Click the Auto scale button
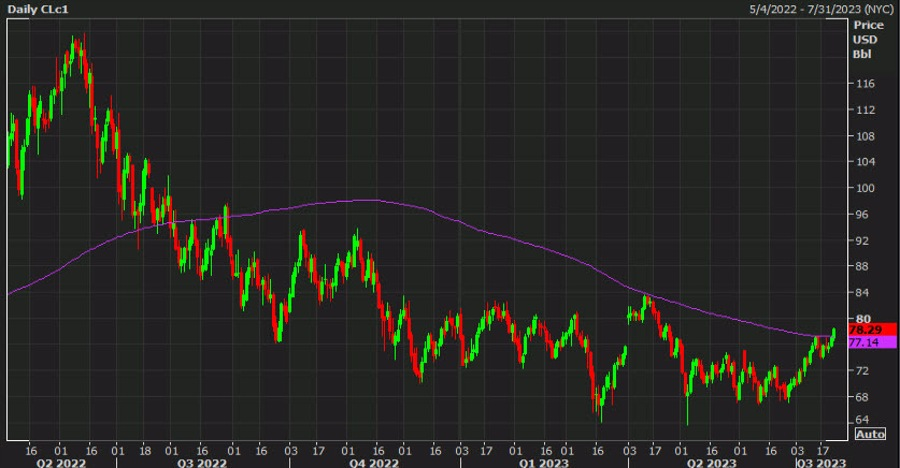The width and height of the screenshot is (900, 468). click(x=871, y=433)
